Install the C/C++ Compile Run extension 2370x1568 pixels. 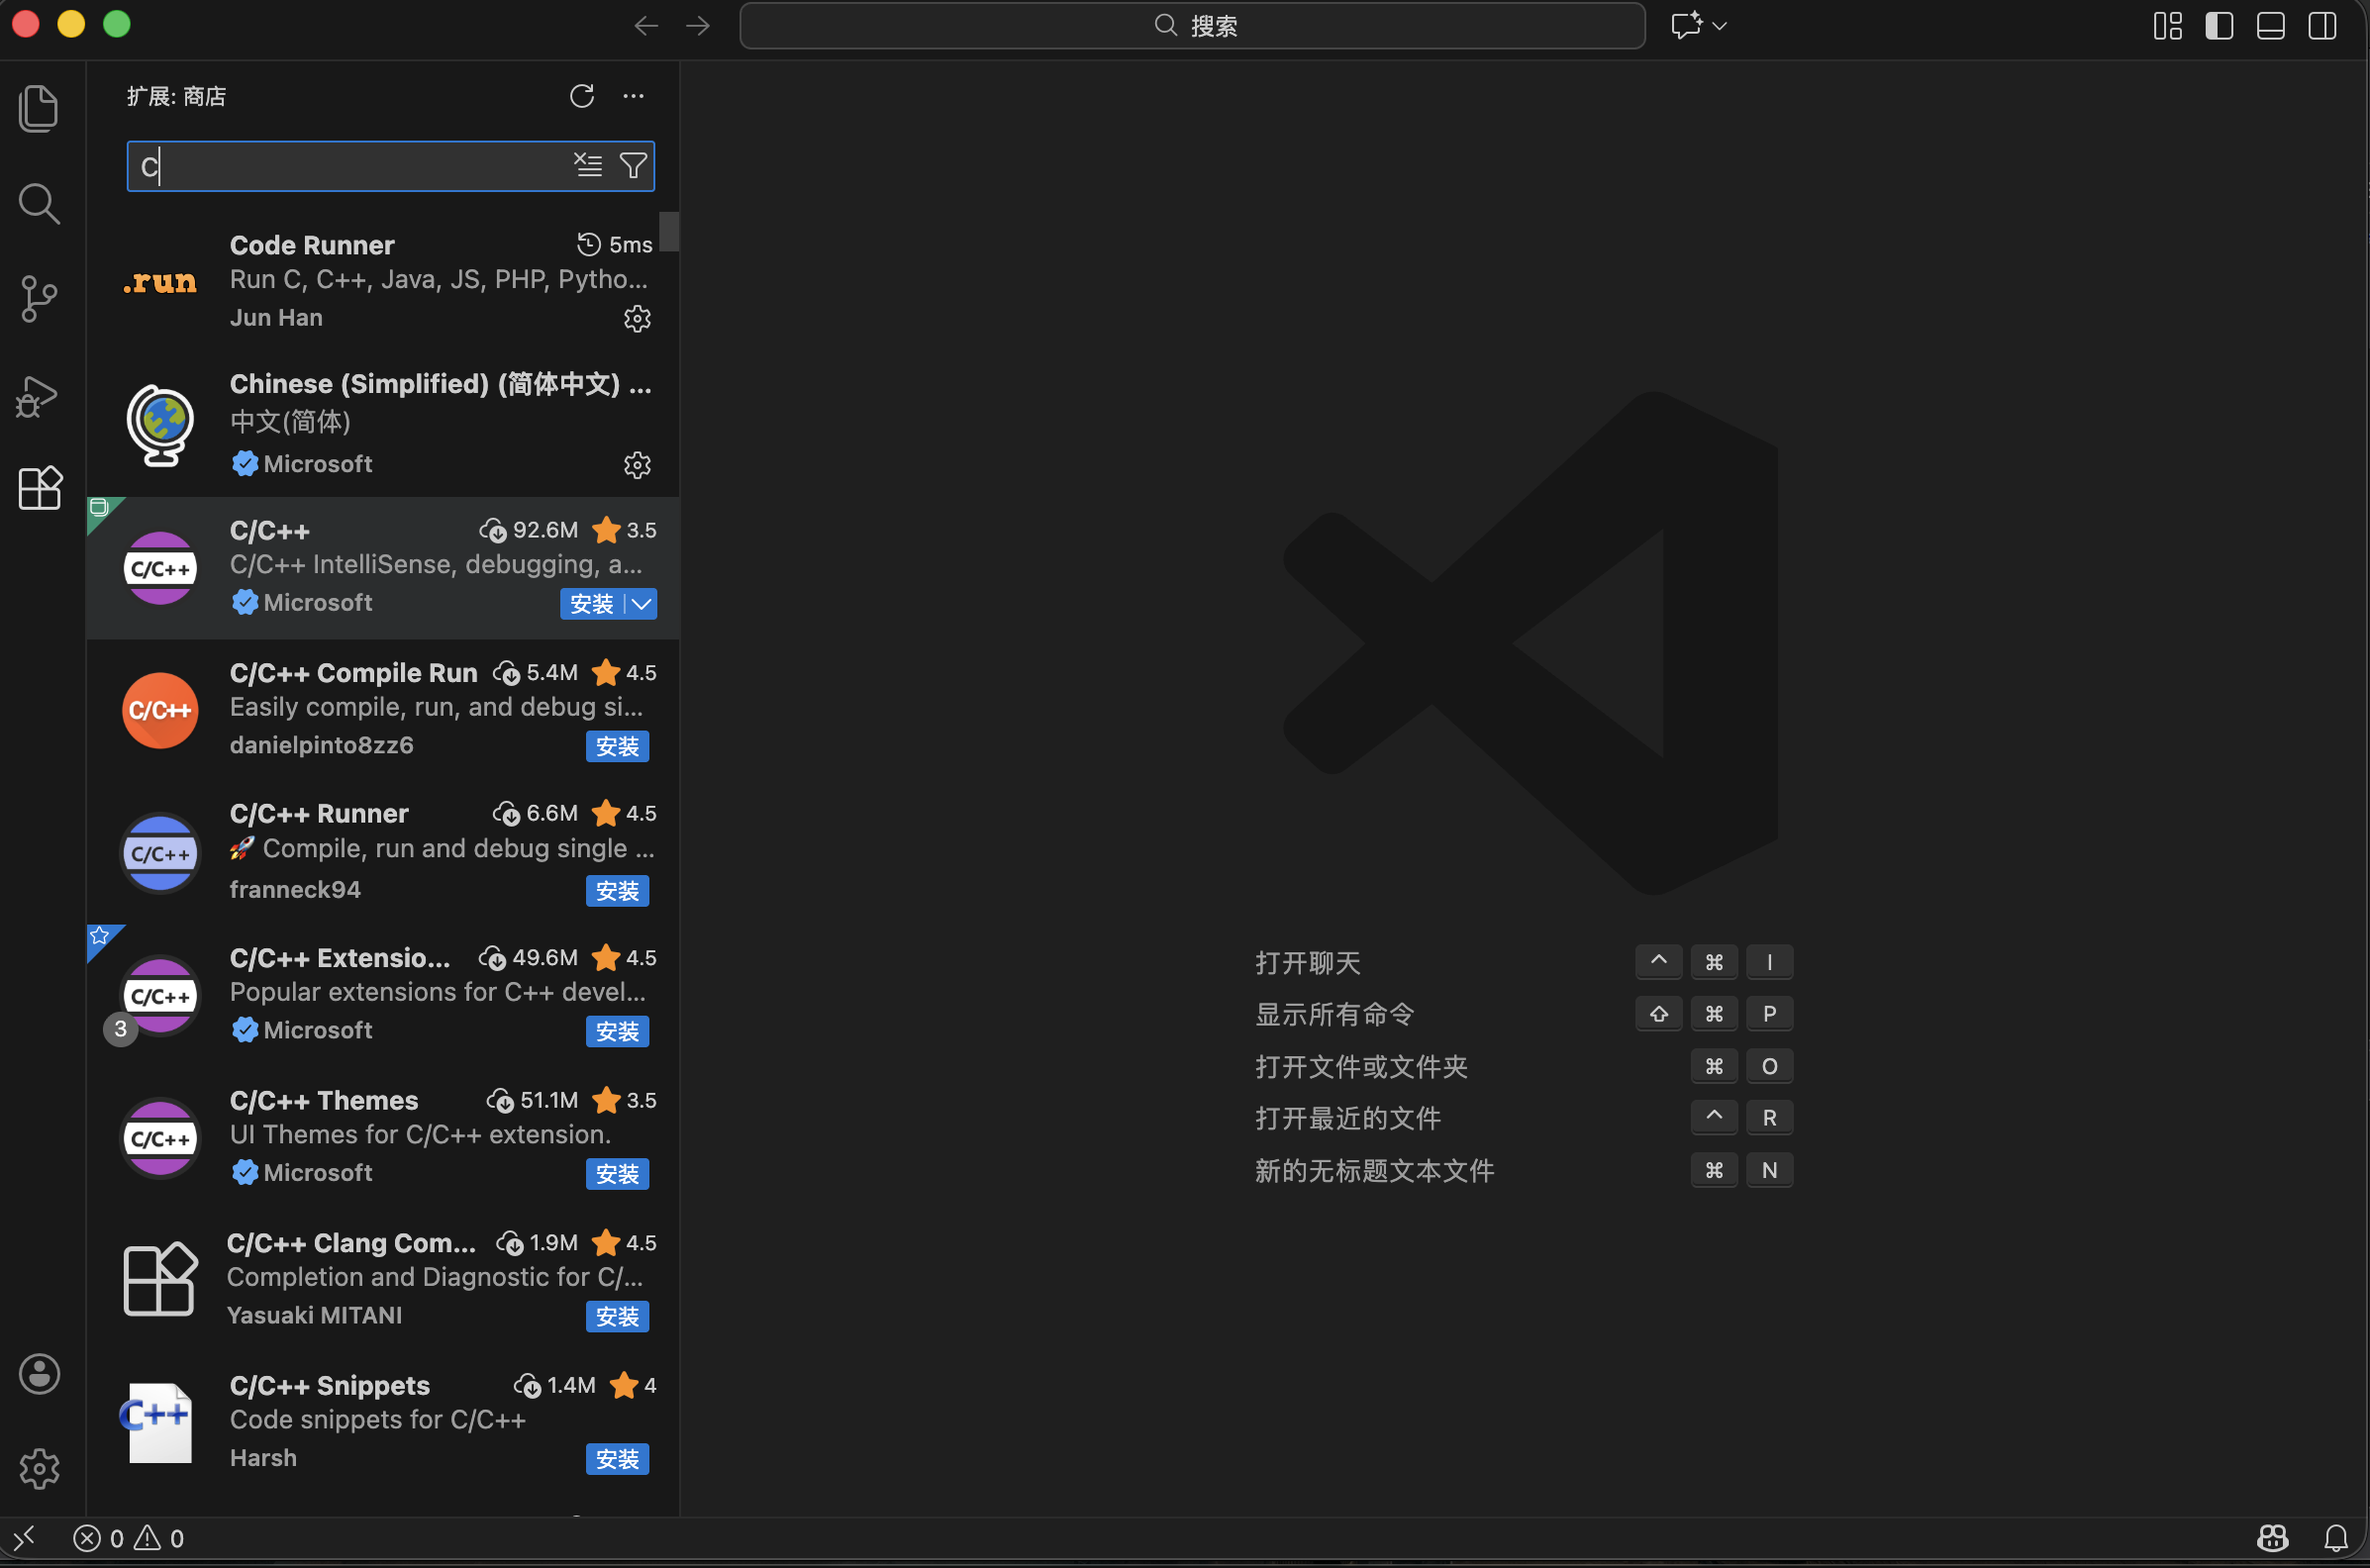[x=617, y=747]
